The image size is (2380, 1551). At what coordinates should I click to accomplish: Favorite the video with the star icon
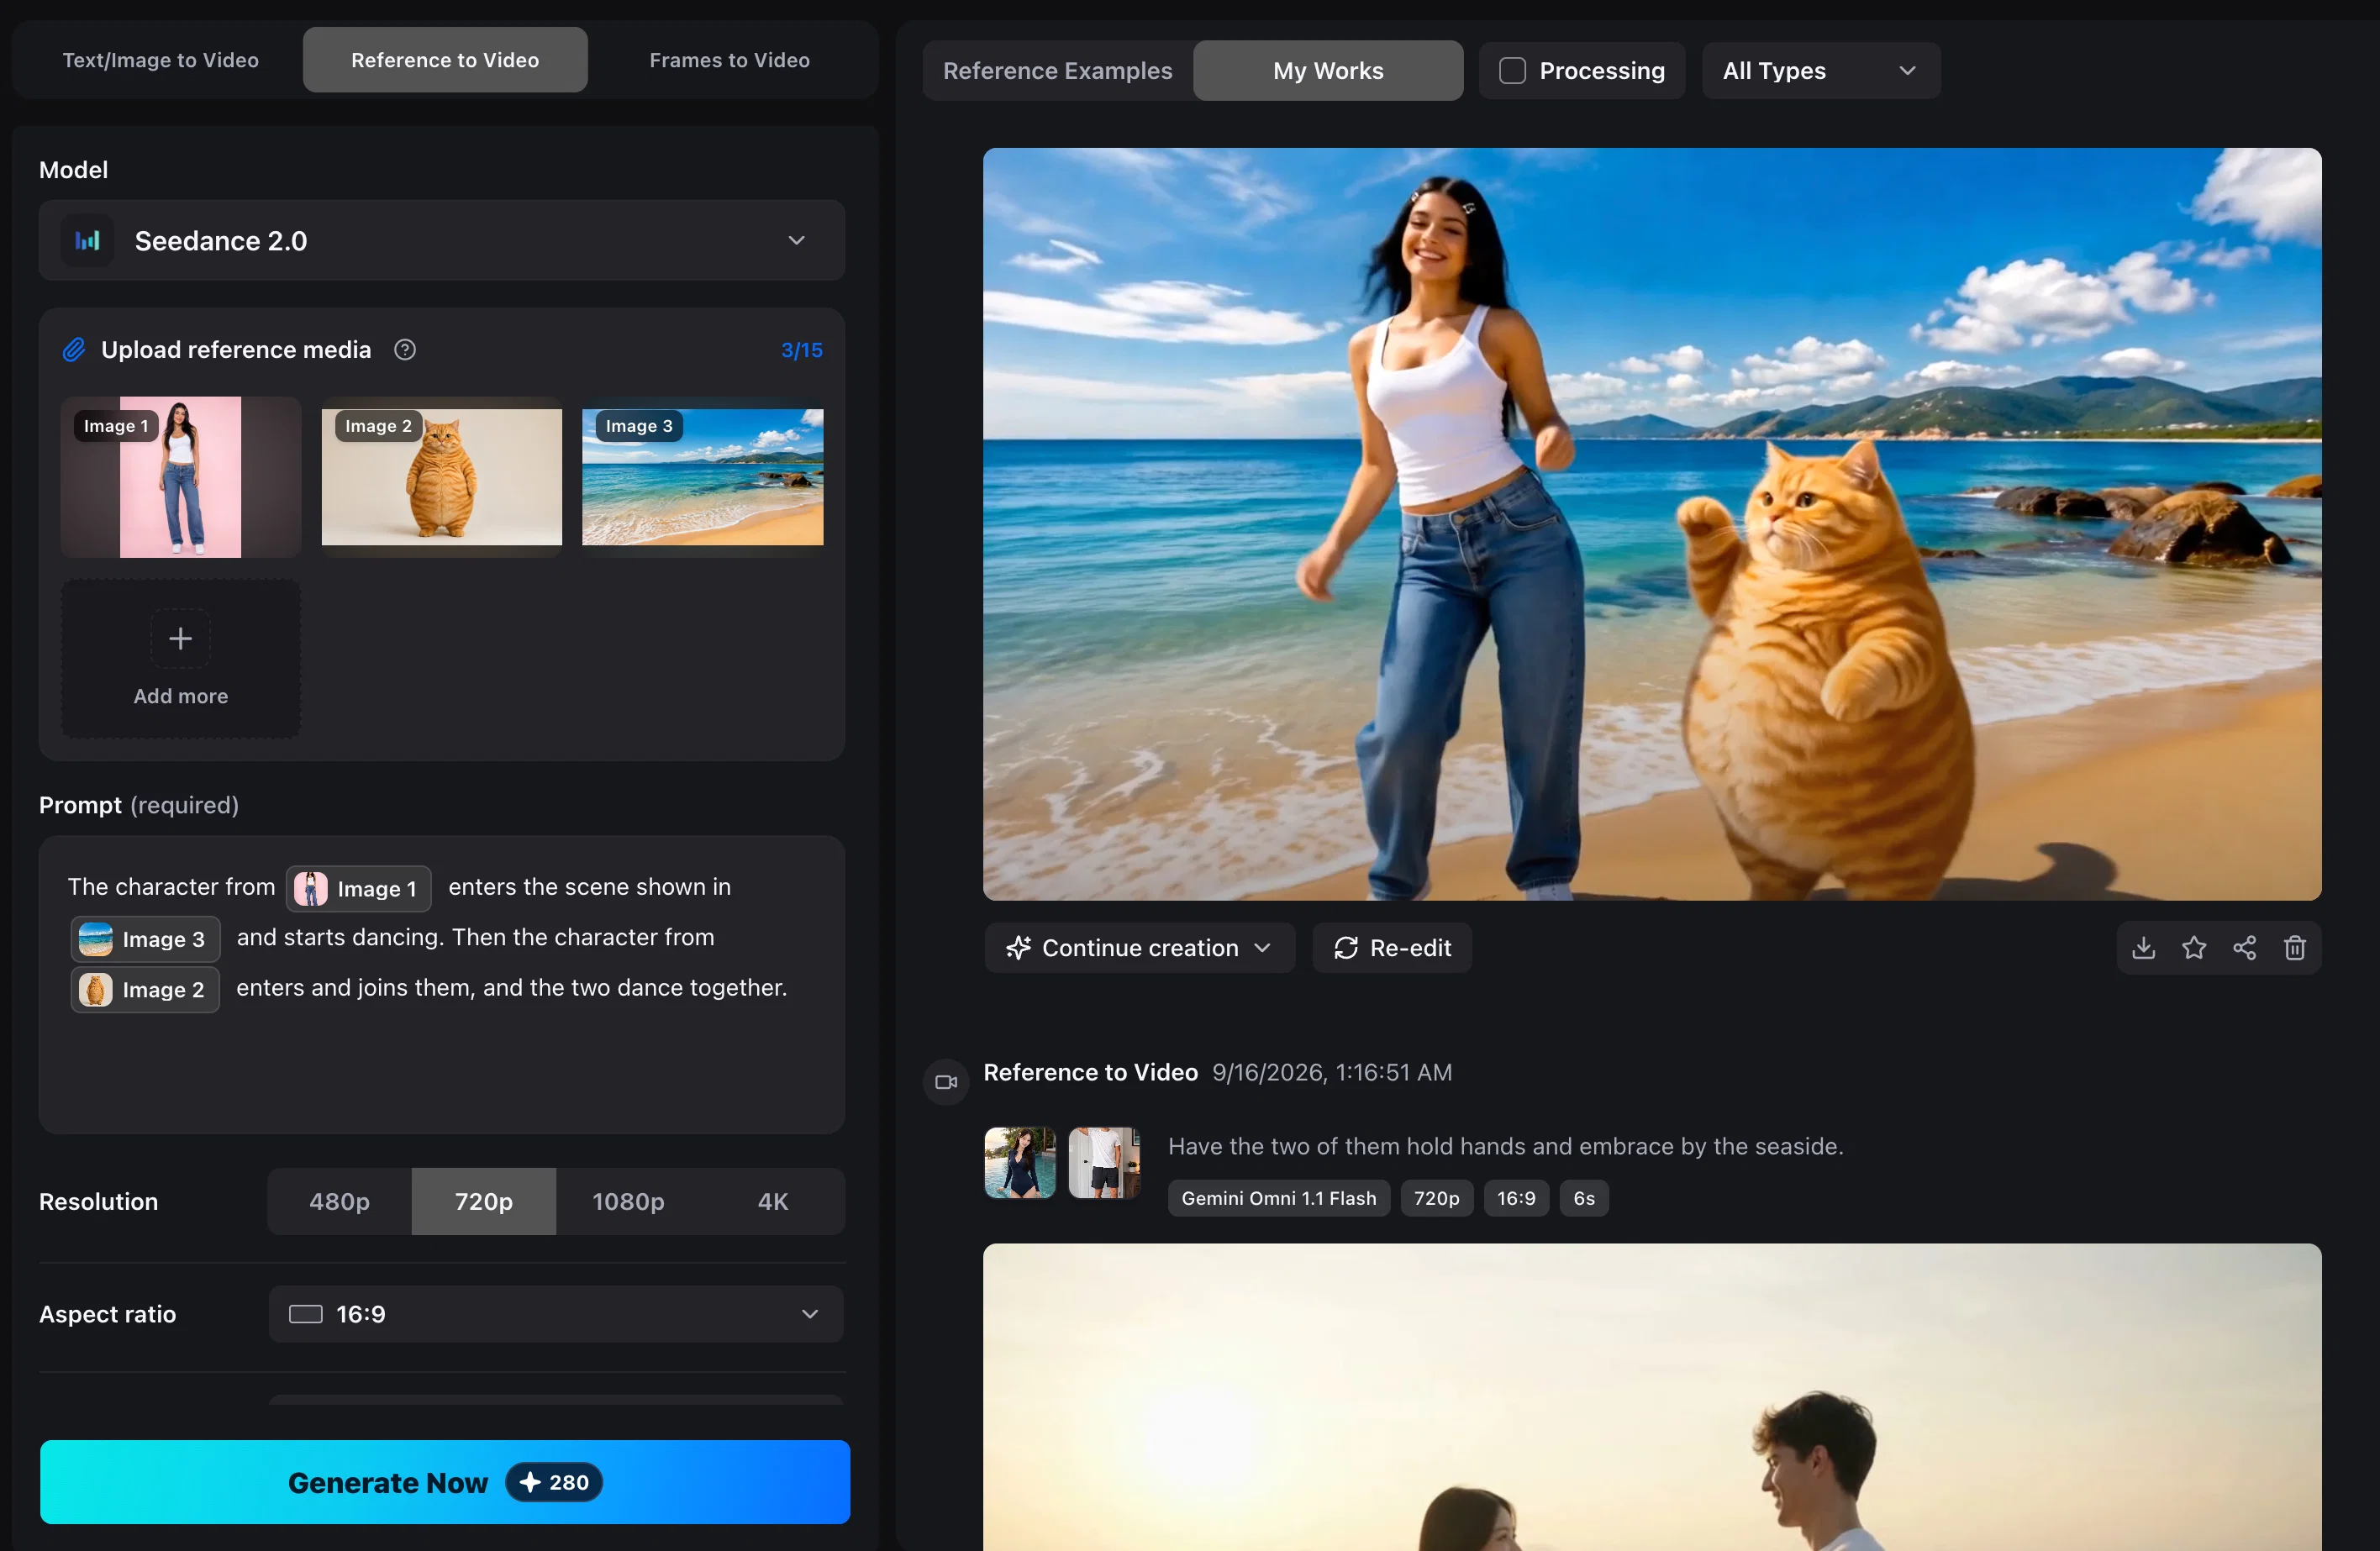2193,947
